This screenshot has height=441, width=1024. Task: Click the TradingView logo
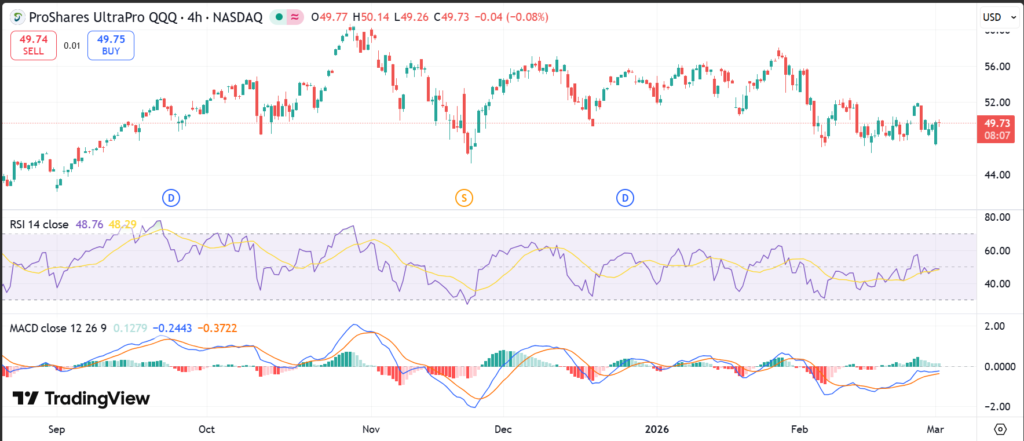(x=82, y=399)
